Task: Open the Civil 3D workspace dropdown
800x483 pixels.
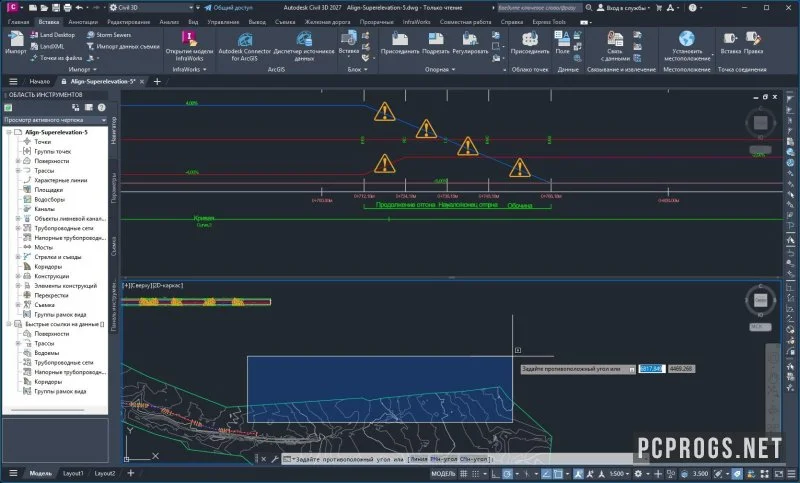Action: pyautogui.click(x=152, y=8)
